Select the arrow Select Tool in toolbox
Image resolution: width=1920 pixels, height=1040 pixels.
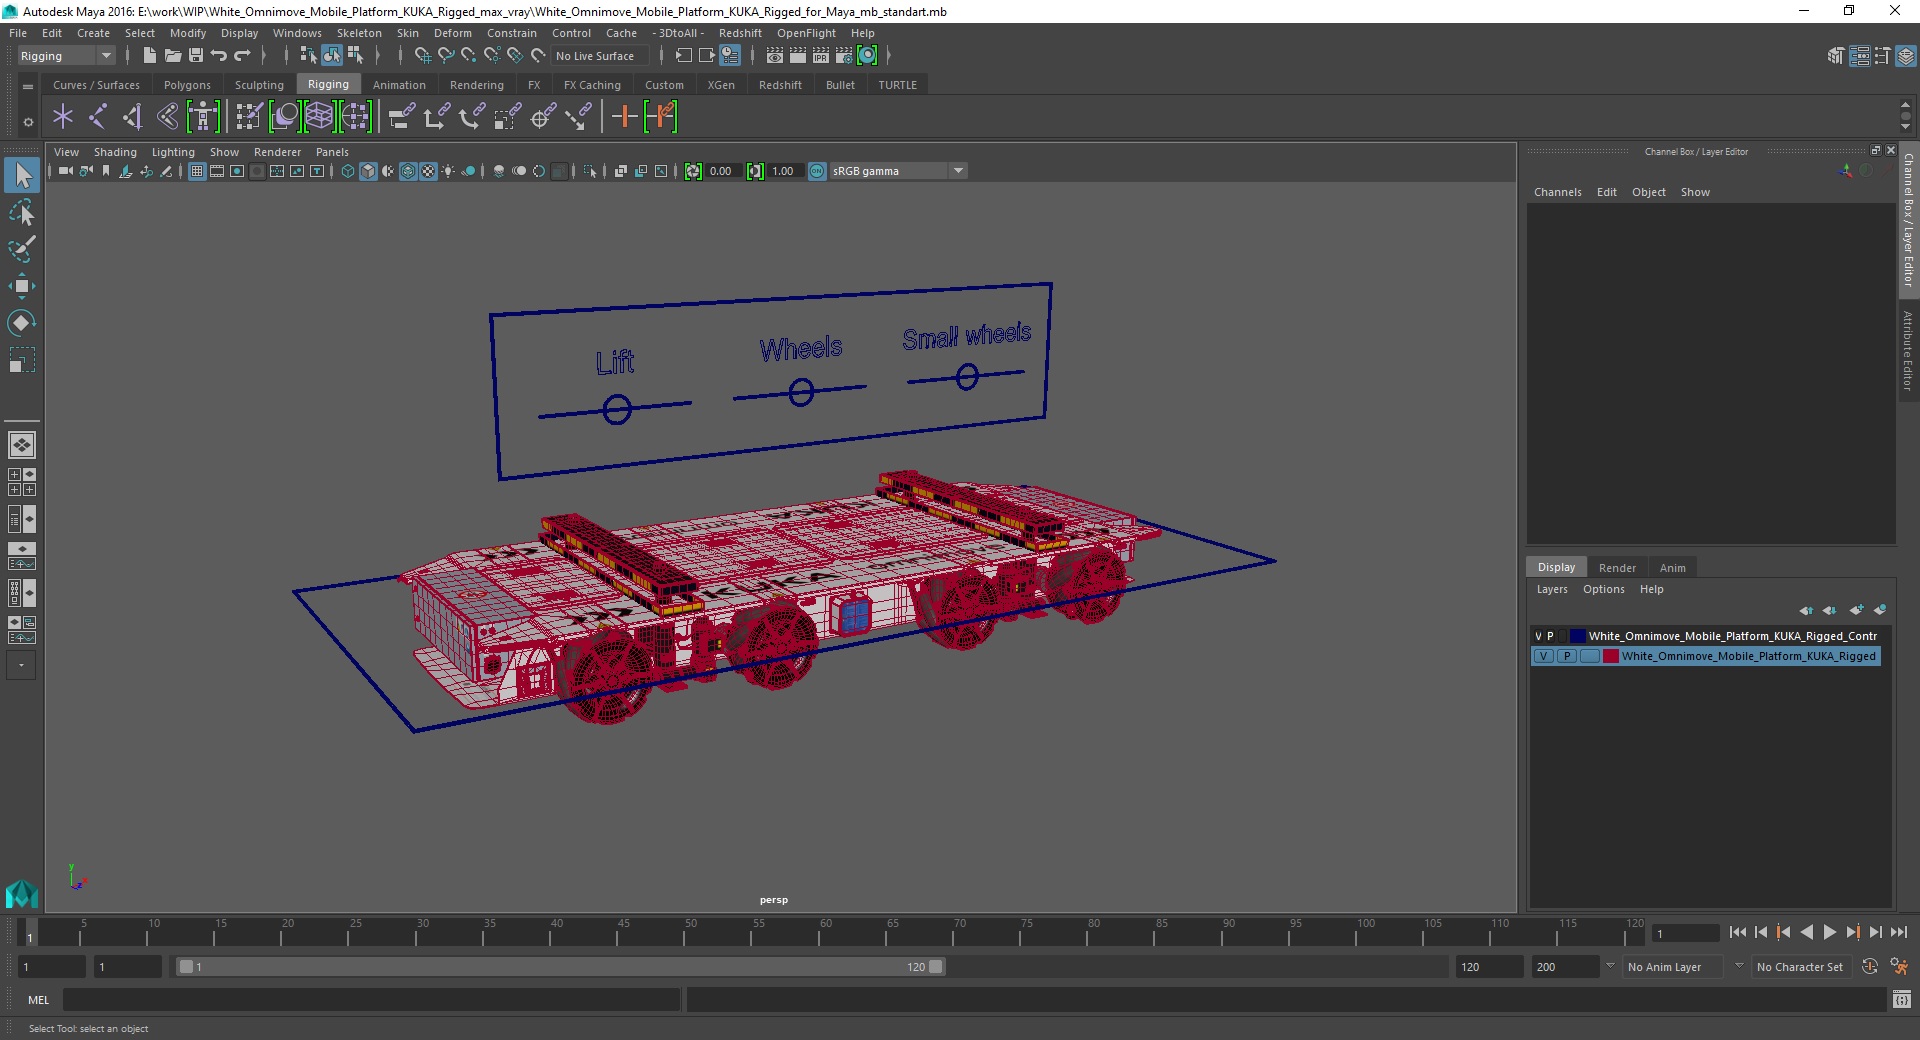(22, 175)
